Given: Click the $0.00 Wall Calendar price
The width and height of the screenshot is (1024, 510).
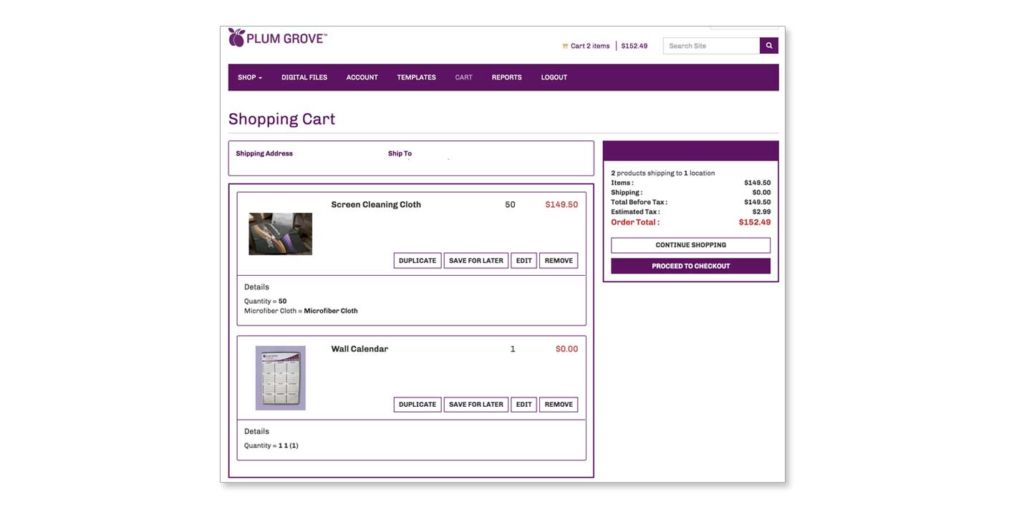Looking at the screenshot, I should point(567,349).
